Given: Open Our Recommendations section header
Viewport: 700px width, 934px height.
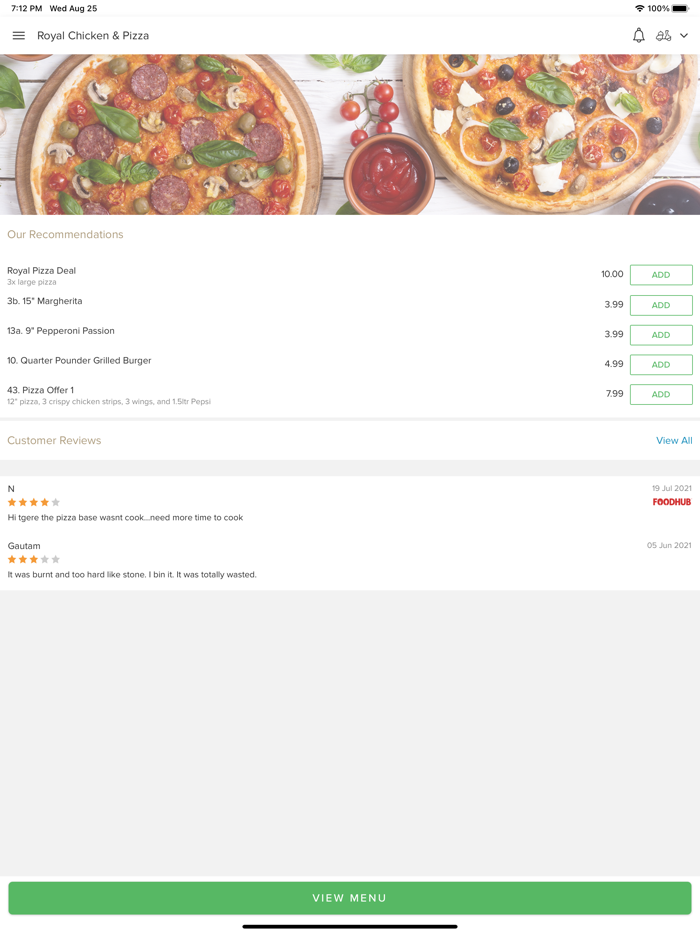Looking at the screenshot, I should point(65,234).
